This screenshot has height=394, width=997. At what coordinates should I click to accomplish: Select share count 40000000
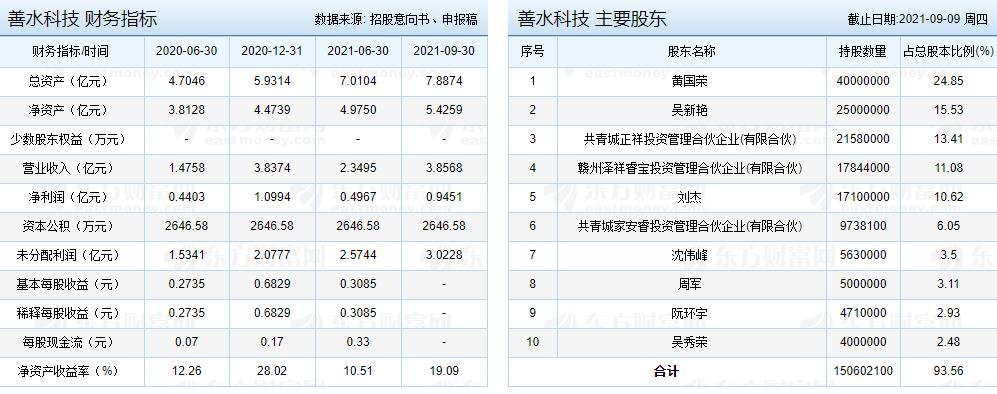tap(863, 81)
